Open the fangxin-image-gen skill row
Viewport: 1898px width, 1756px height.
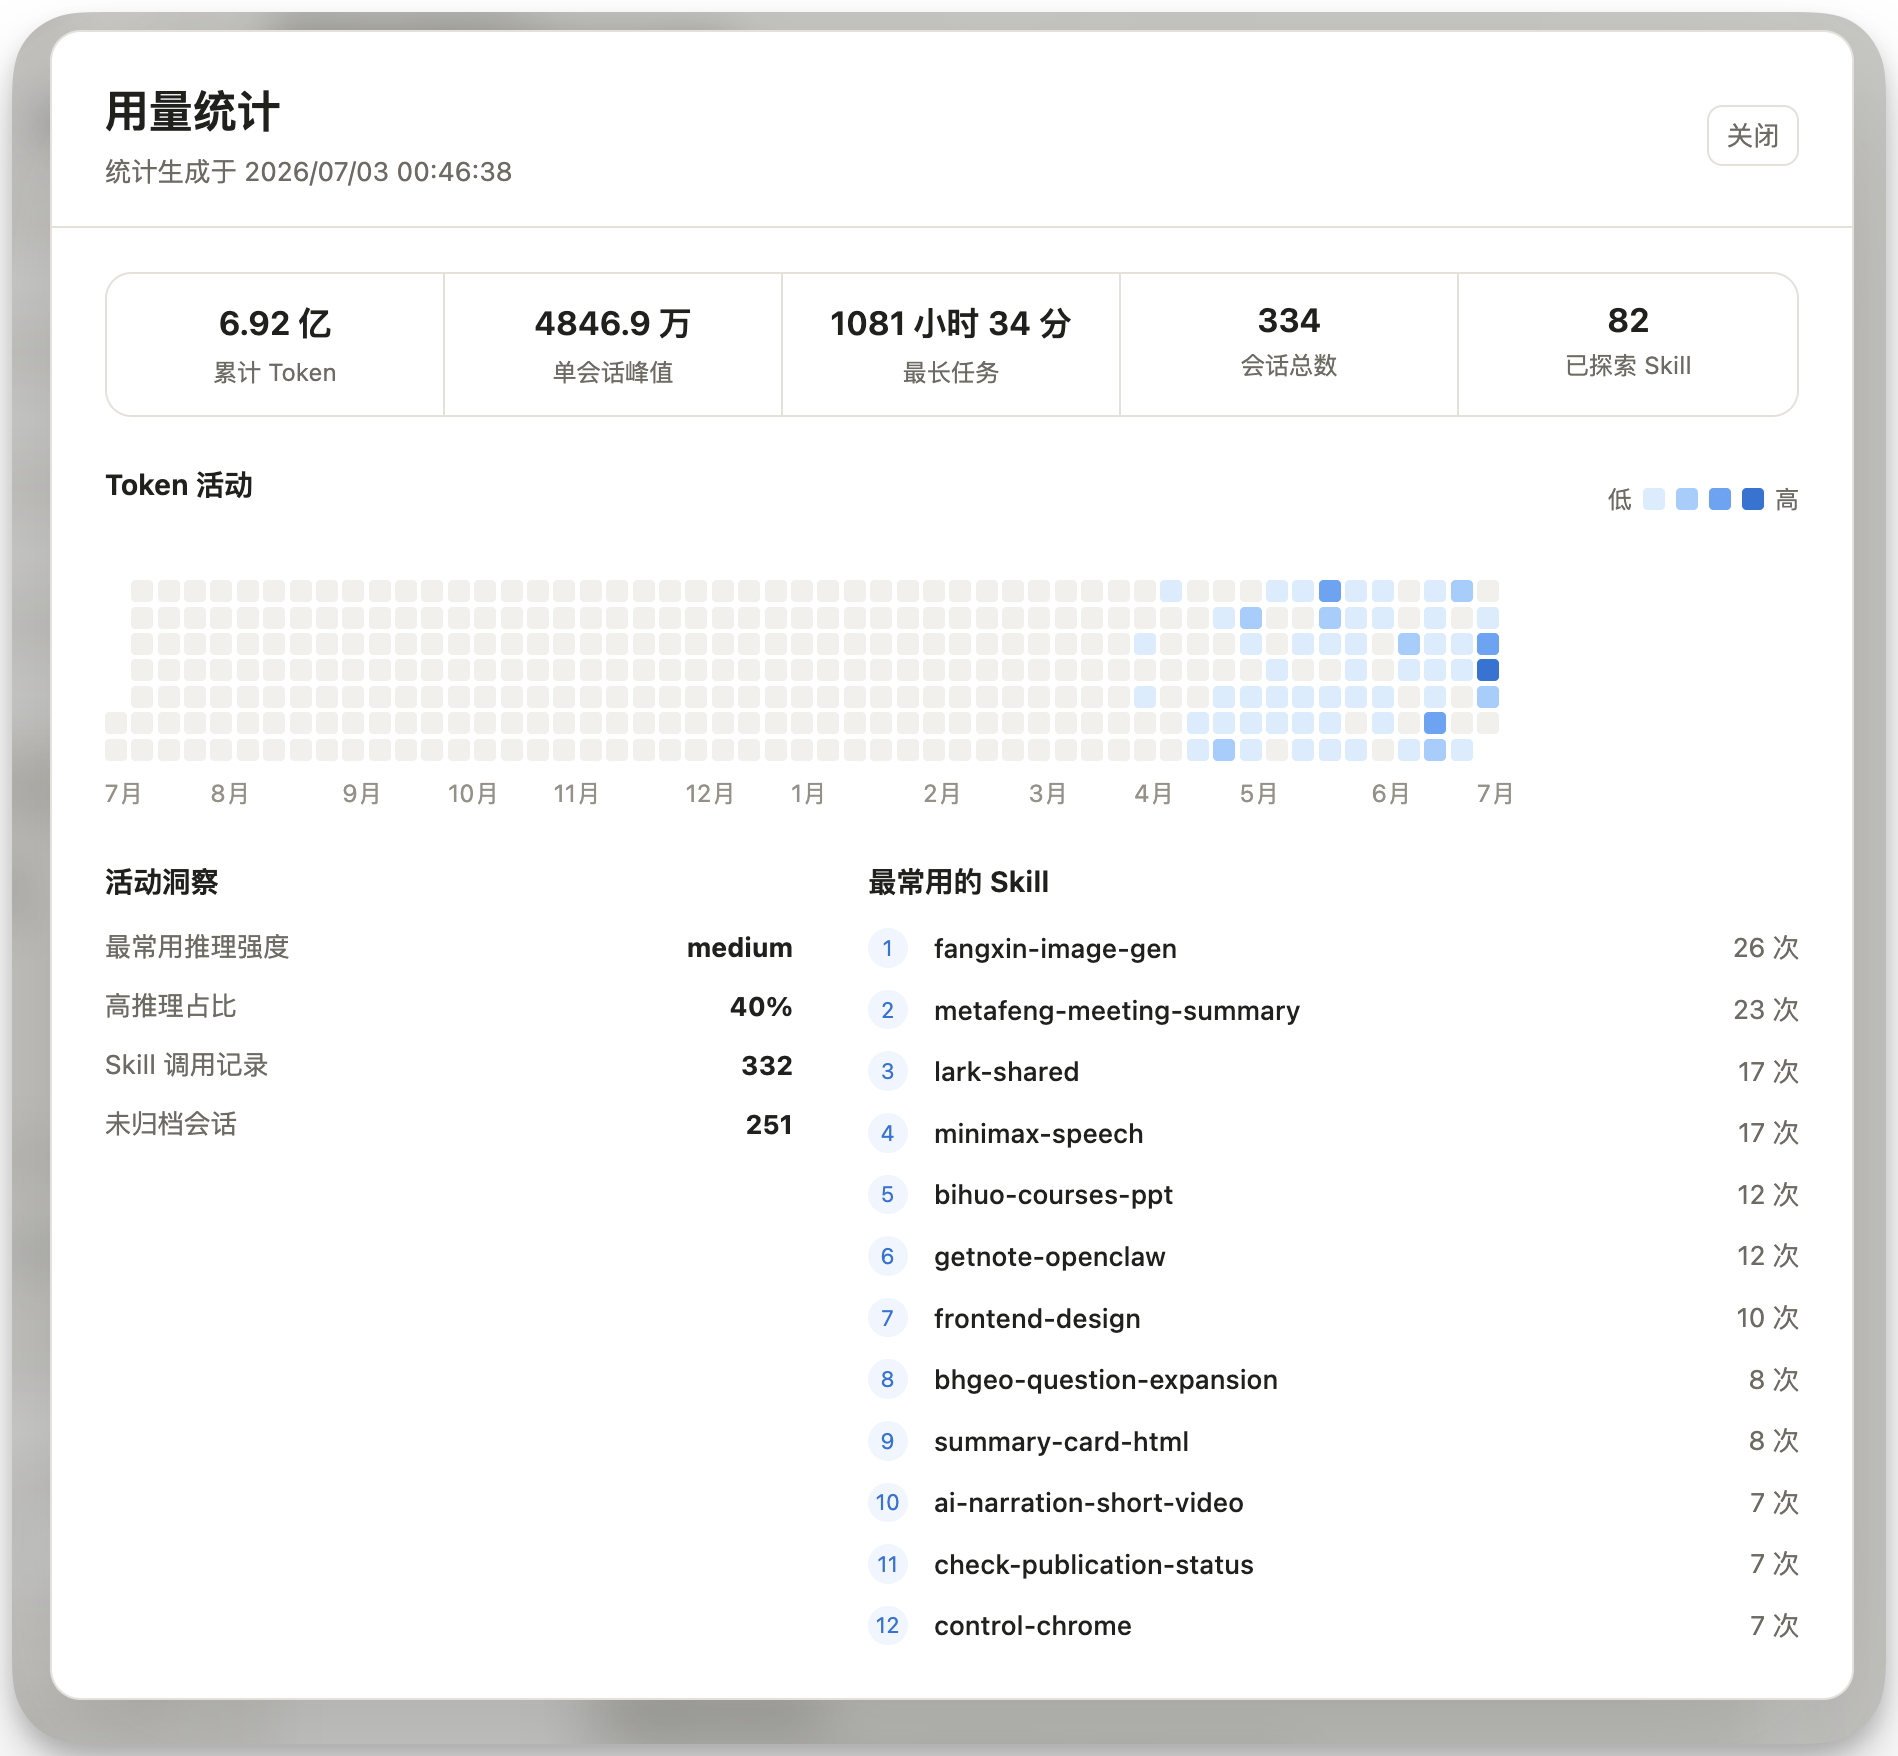1333,948
